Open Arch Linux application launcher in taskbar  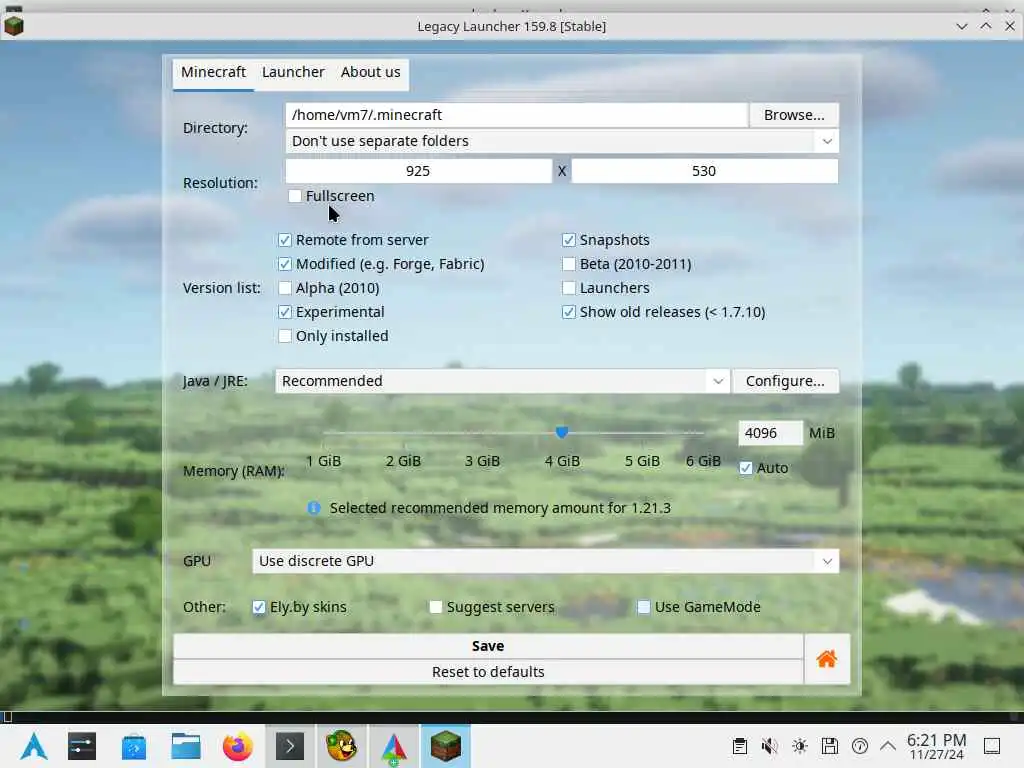tap(34, 746)
